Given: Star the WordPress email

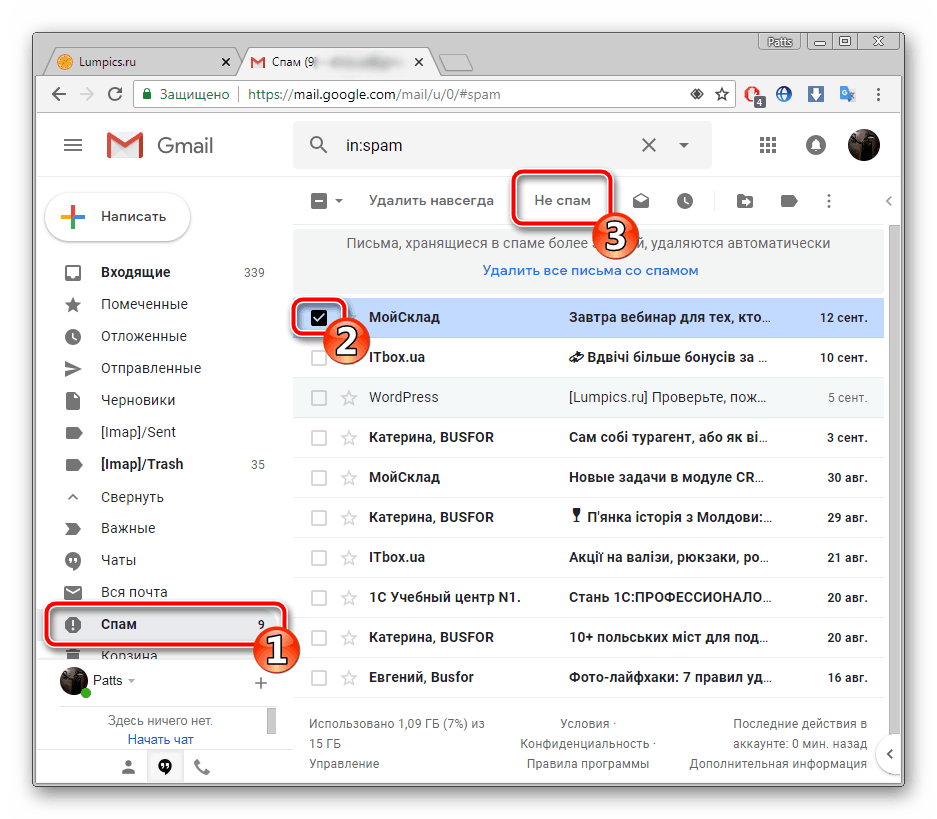Looking at the screenshot, I should 349,398.
